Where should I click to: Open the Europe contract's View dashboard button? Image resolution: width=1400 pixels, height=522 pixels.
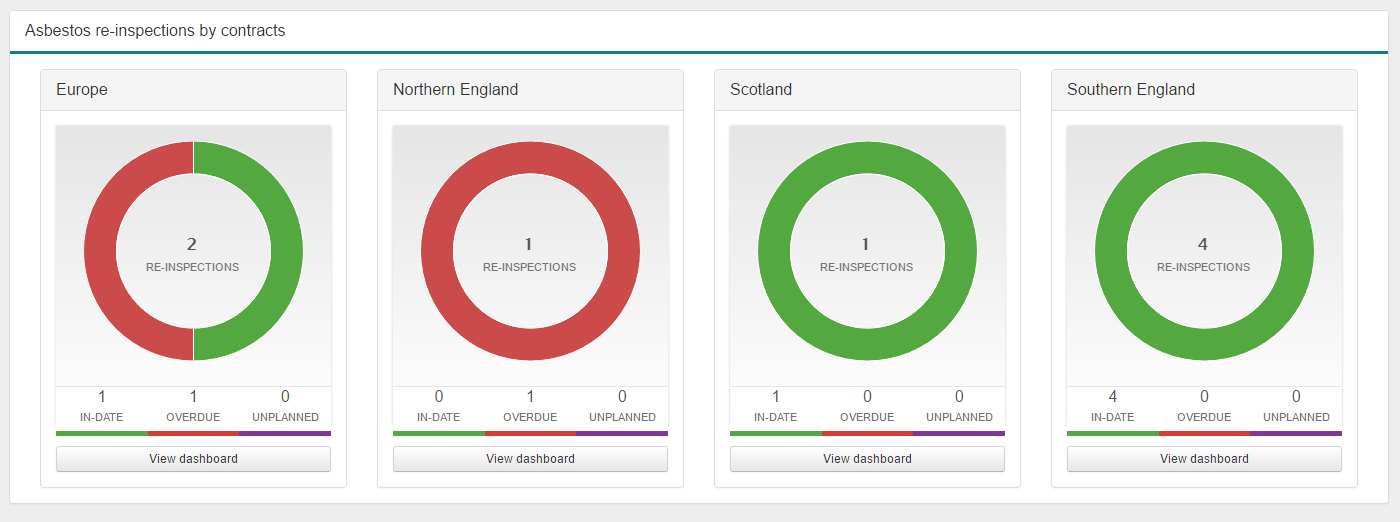click(x=193, y=459)
